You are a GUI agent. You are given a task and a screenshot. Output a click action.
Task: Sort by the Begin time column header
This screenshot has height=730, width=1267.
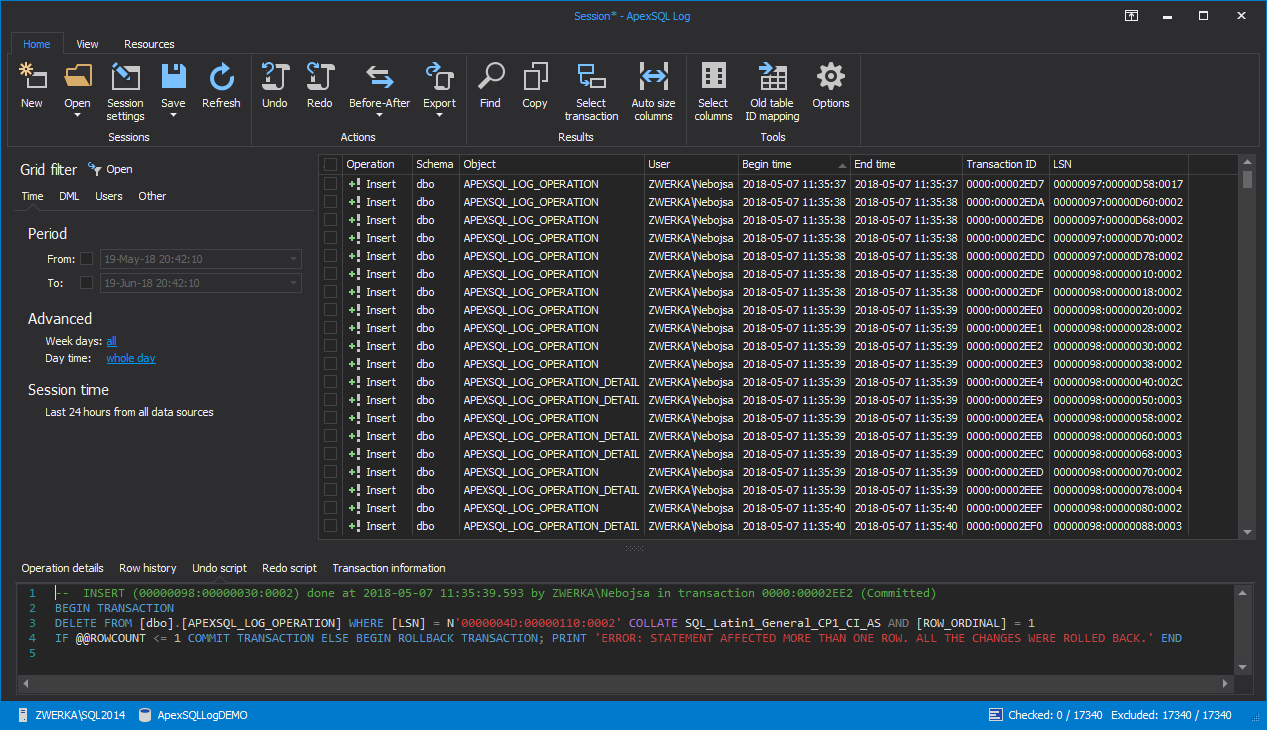(794, 164)
